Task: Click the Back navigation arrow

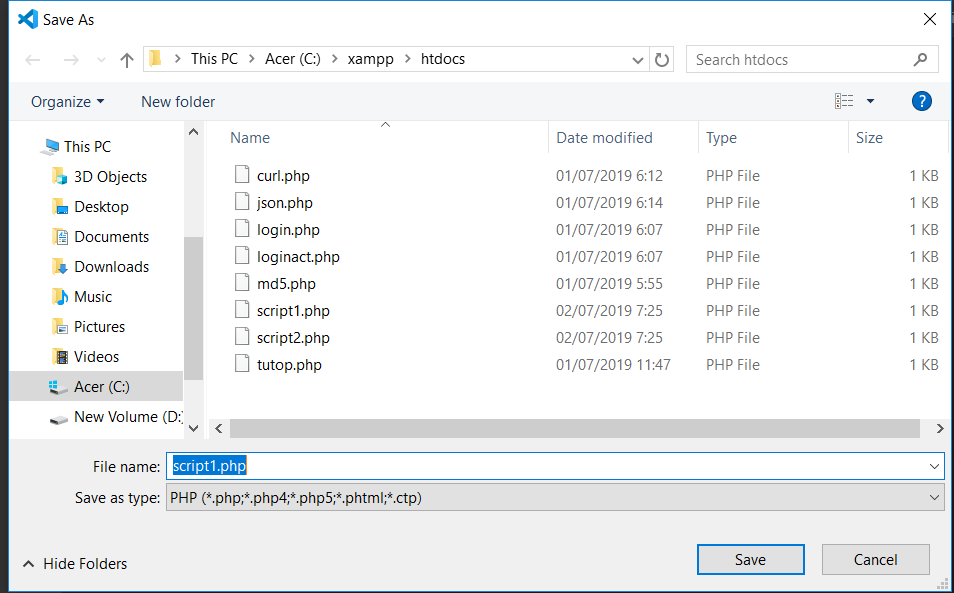Action: tap(33, 60)
